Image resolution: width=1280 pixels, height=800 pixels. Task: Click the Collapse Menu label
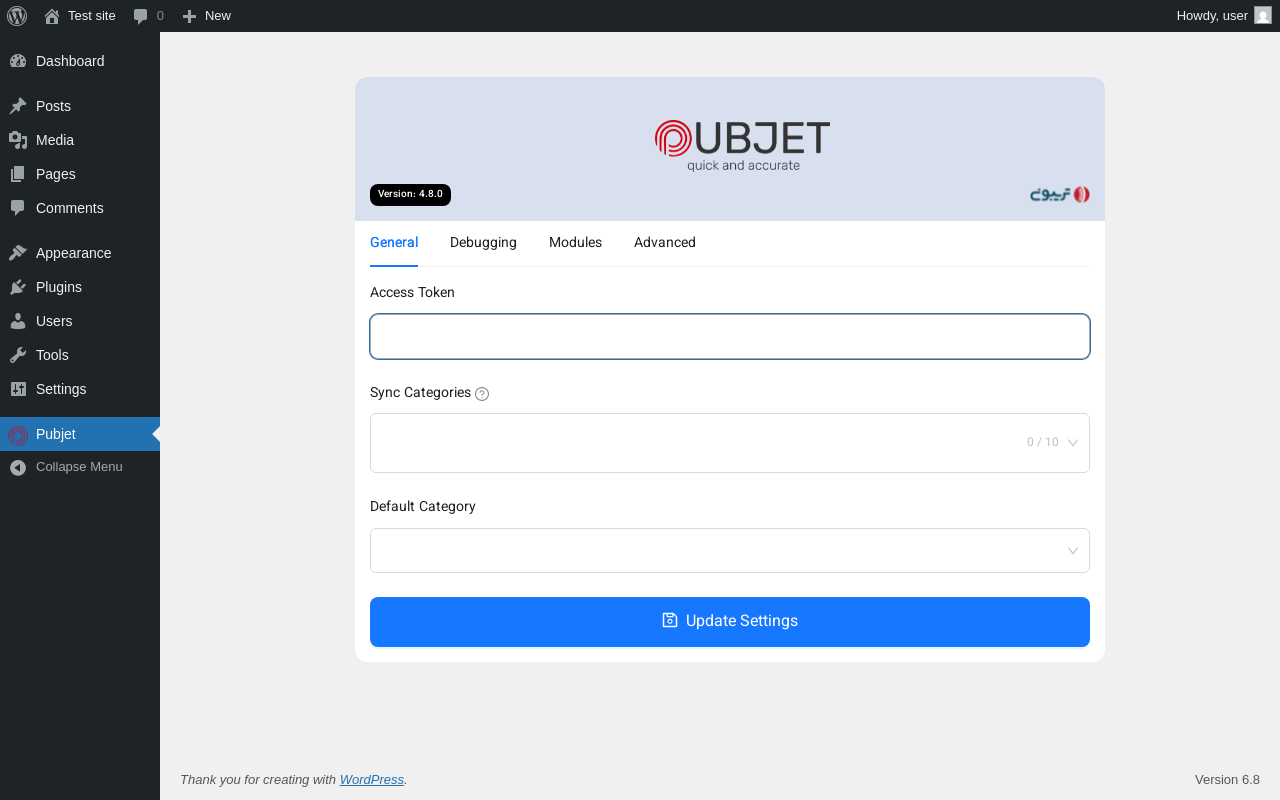pyautogui.click(x=79, y=467)
